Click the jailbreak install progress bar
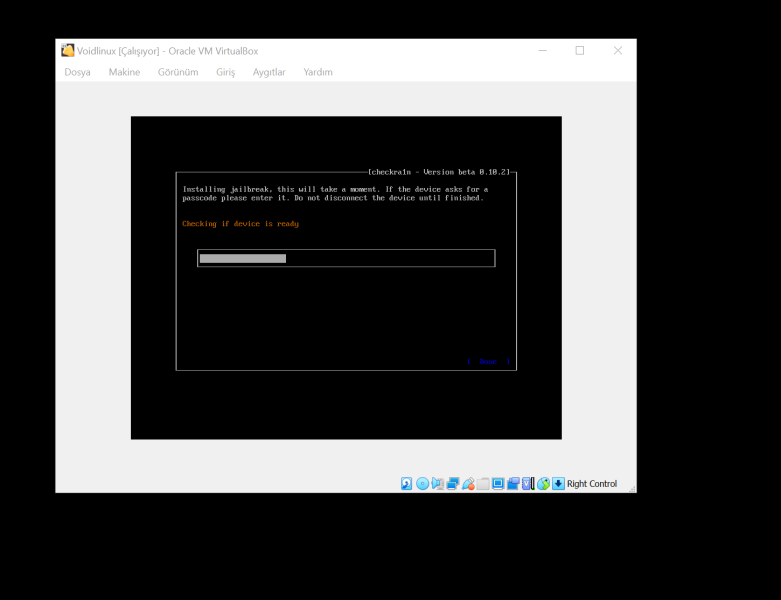The width and height of the screenshot is (781, 600). click(x=346, y=258)
